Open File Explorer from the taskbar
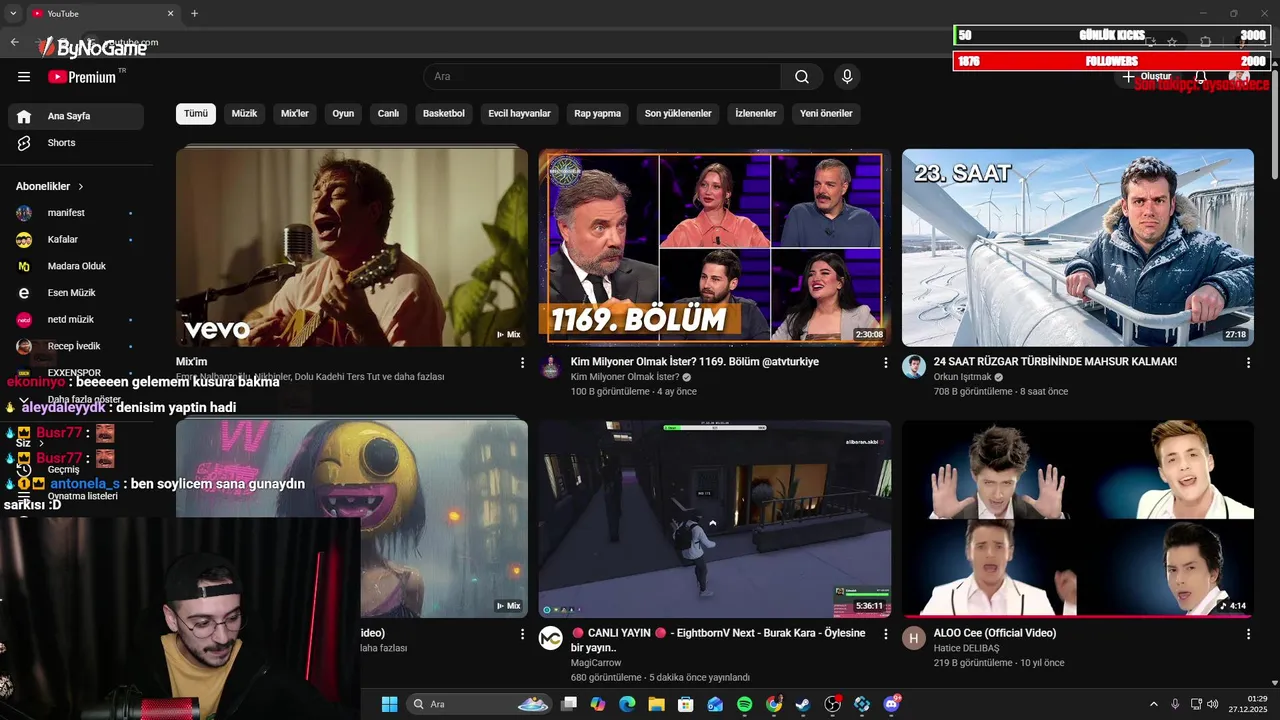The height and width of the screenshot is (720, 1280). pyautogui.click(x=657, y=704)
